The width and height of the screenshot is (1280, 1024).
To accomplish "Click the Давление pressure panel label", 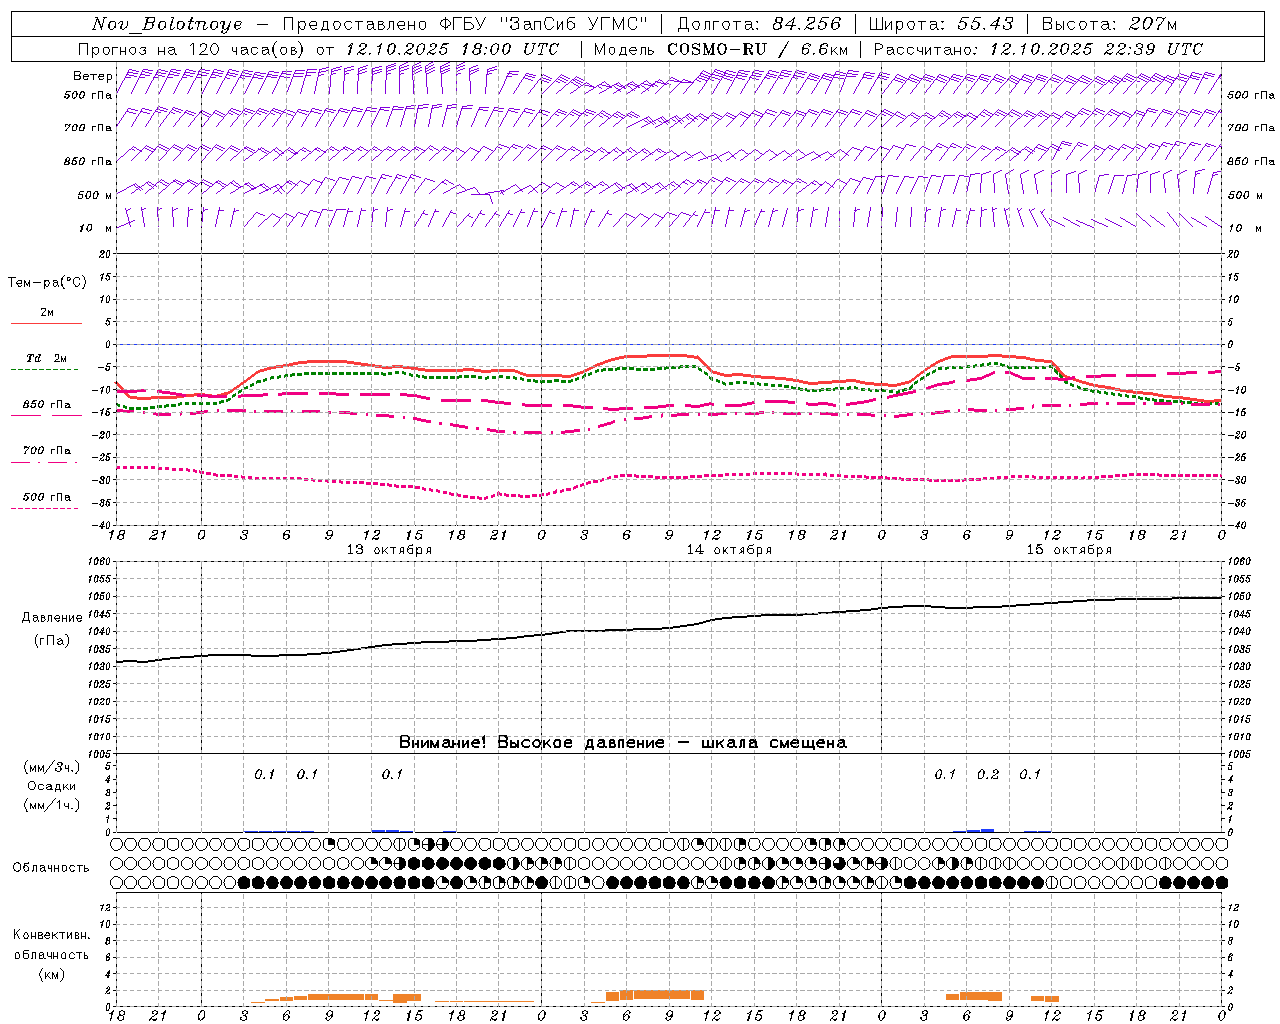I will tap(52, 618).
